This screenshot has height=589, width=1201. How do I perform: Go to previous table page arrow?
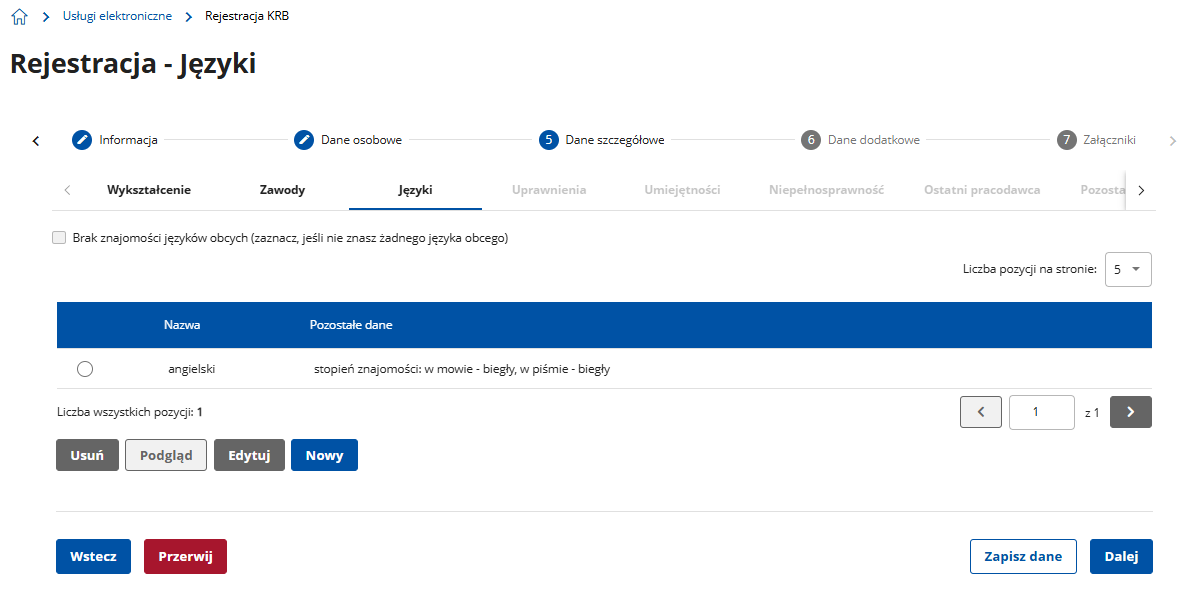click(981, 412)
